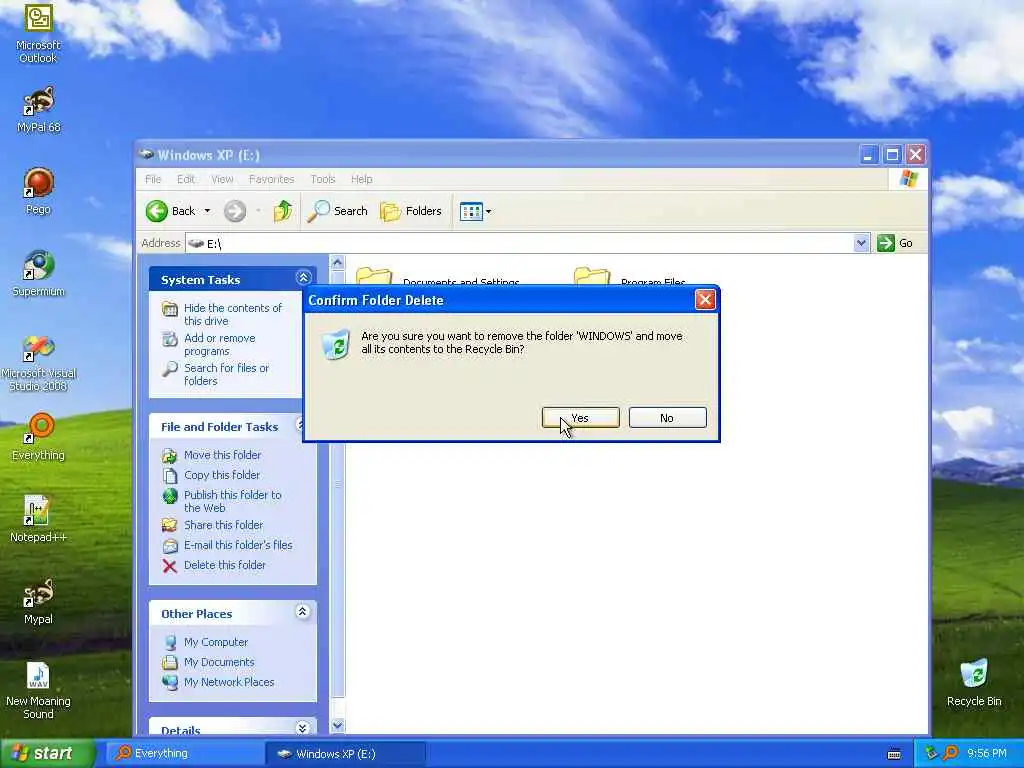The width and height of the screenshot is (1024, 768).
Task: Click Share this folder link
Action: [x=223, y=525]
